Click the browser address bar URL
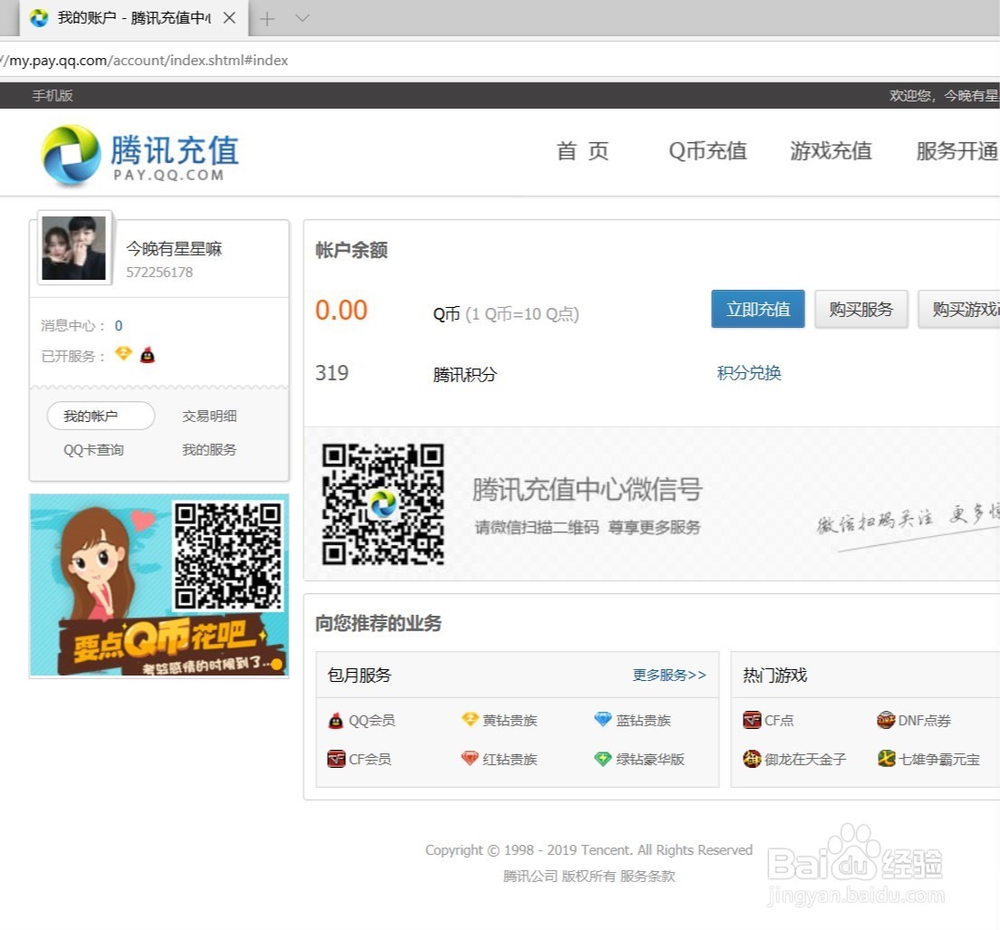 coord(145,61)
